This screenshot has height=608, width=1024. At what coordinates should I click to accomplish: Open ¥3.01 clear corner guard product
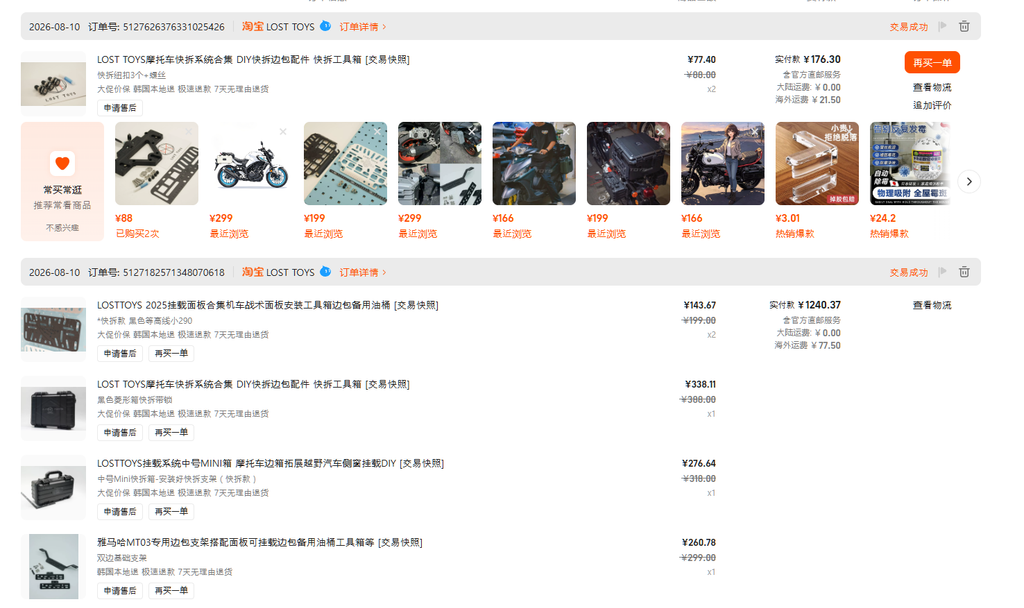[x=817, y=163]
